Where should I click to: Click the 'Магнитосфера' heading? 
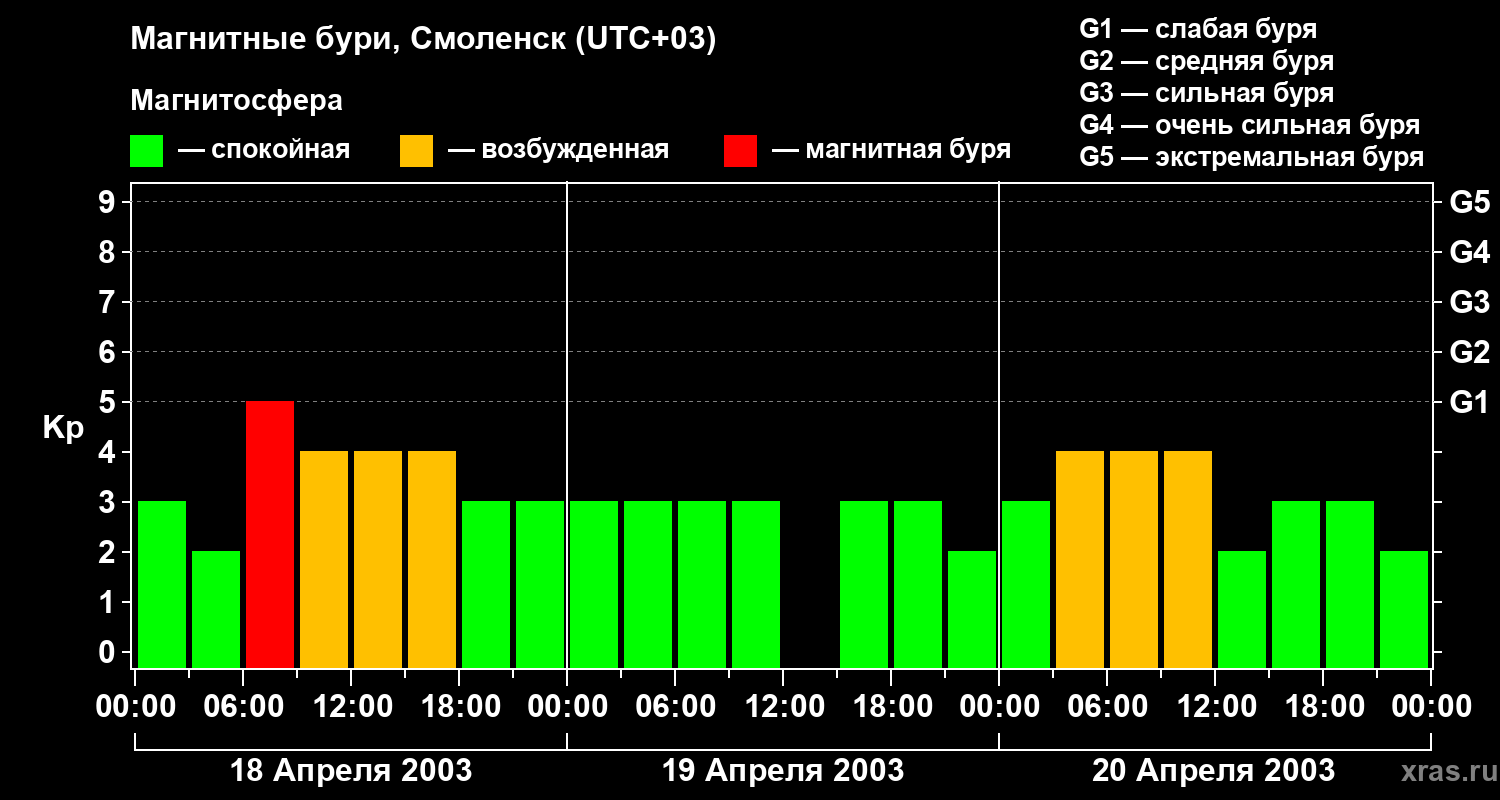pos(236,101)
